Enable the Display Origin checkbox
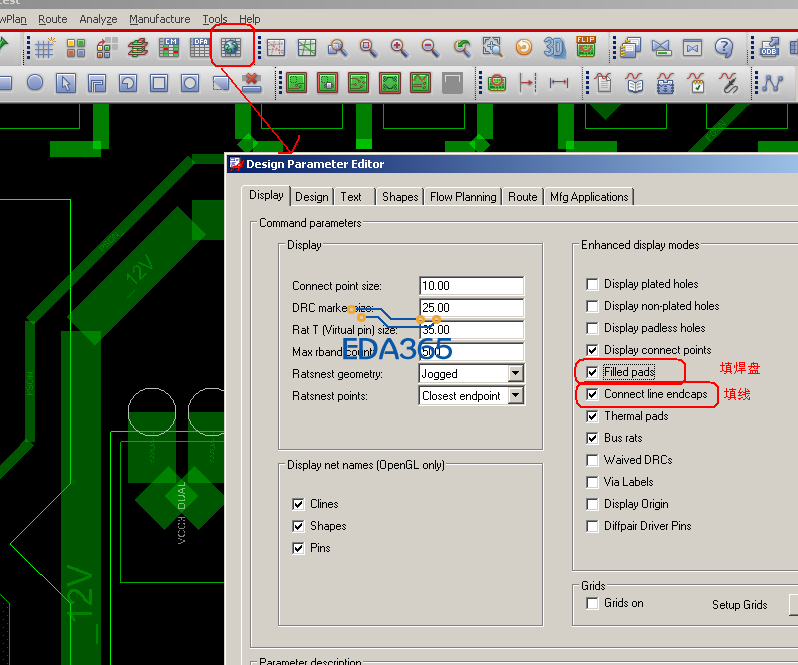798x665 pixels. tap(592, 504)
